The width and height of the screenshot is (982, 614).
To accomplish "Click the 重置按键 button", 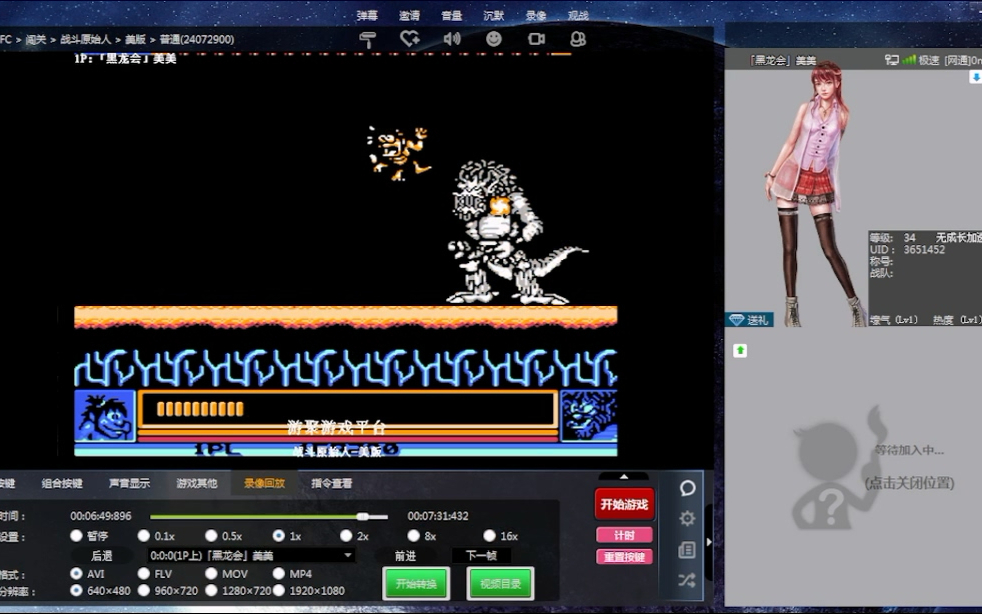I will pos(624,556).
